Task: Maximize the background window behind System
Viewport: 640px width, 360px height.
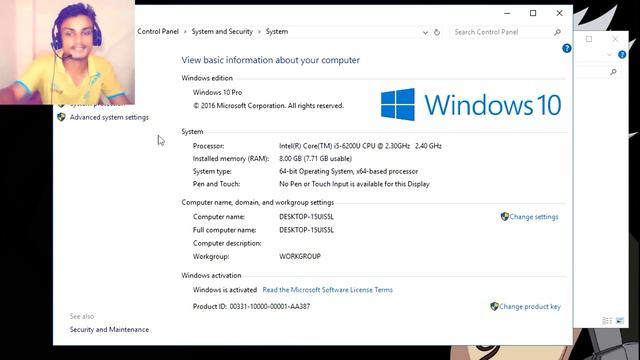Action: click(x=589, y=39)
